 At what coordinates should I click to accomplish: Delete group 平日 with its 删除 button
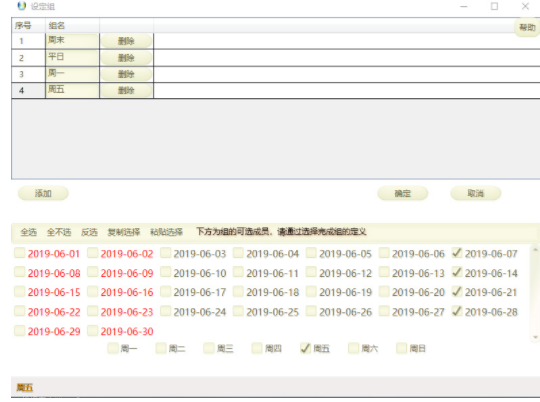point(126,58)
